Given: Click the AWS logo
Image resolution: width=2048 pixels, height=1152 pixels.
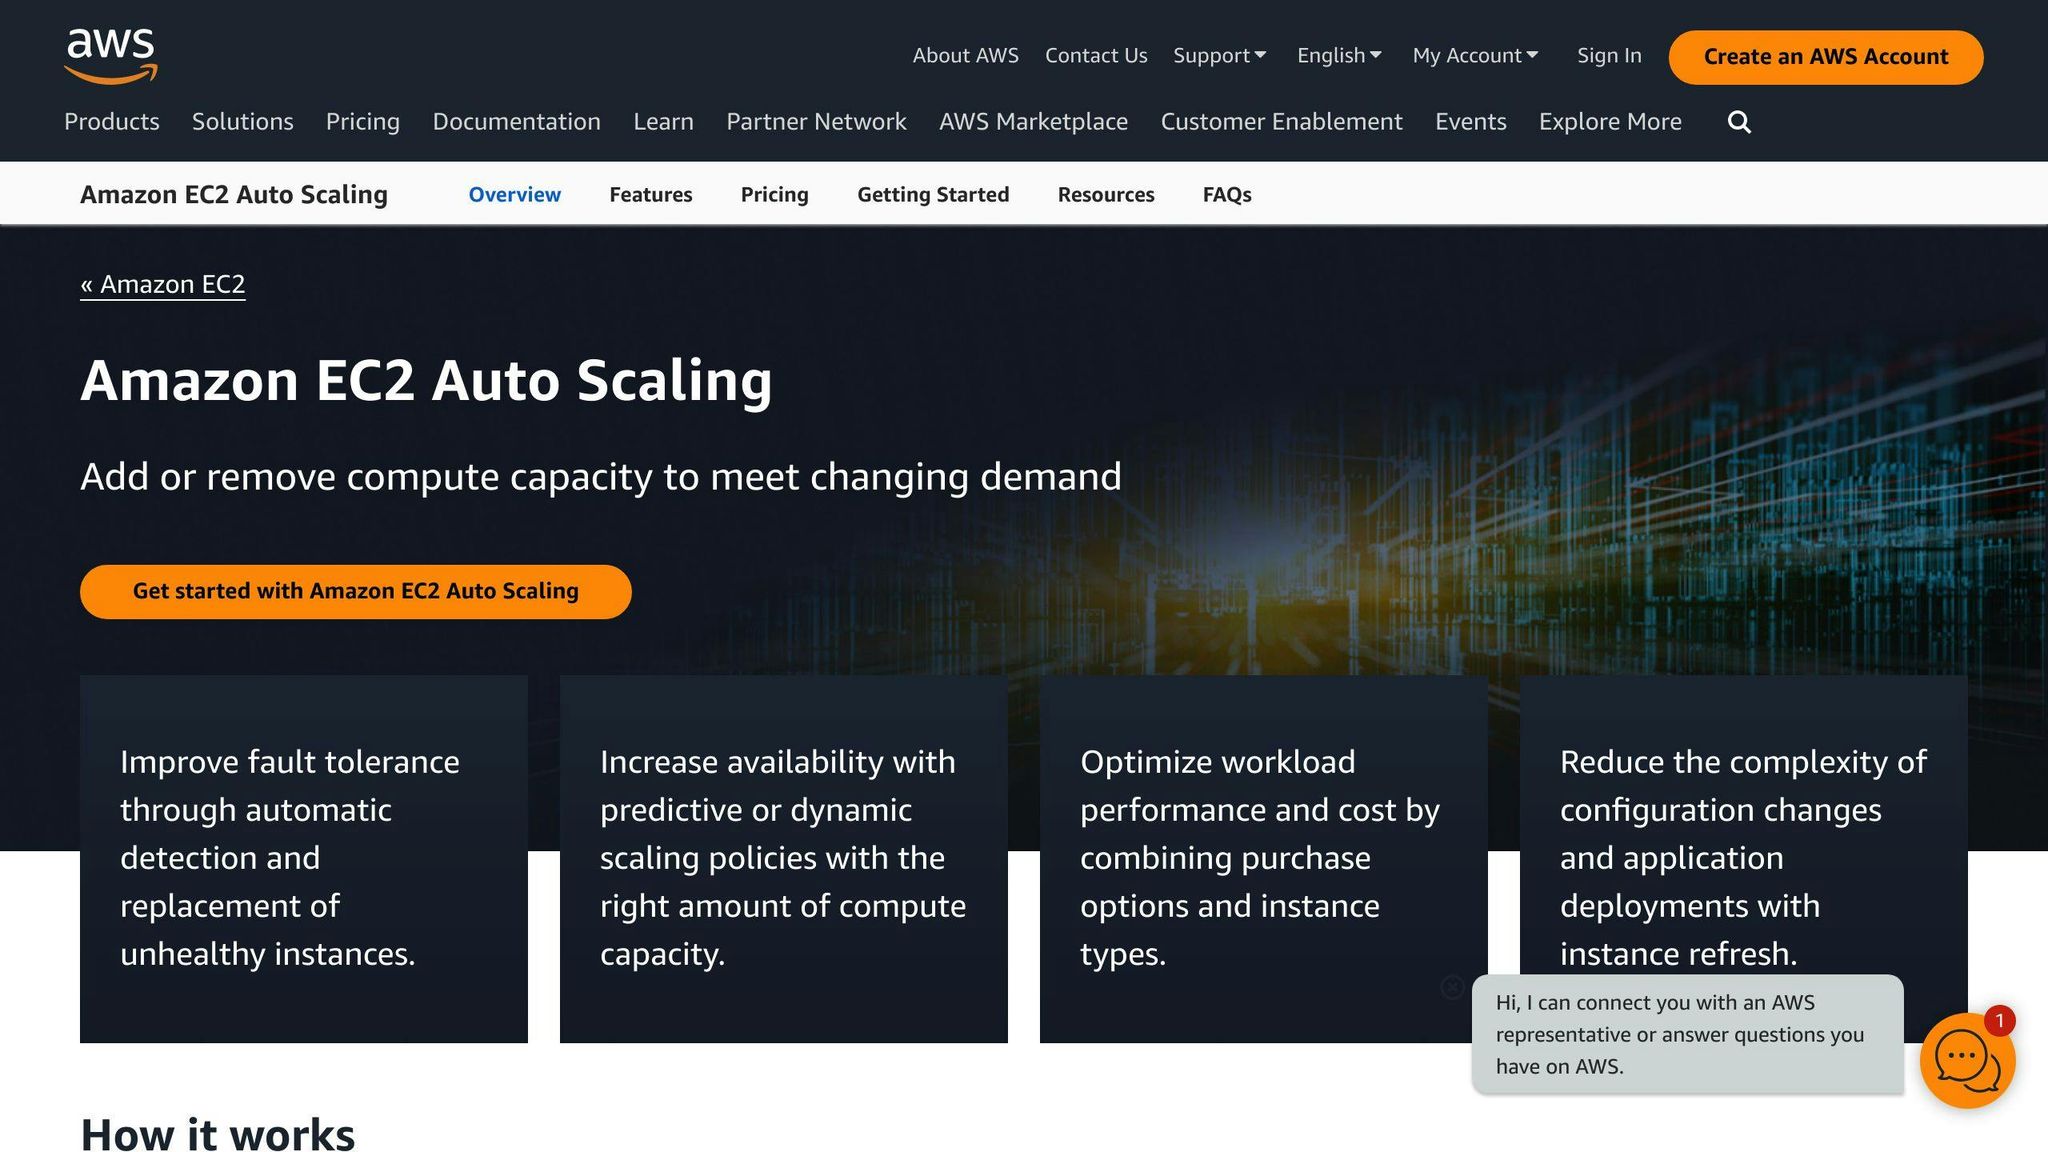Looking at the screenshot, I should (110, 55).
